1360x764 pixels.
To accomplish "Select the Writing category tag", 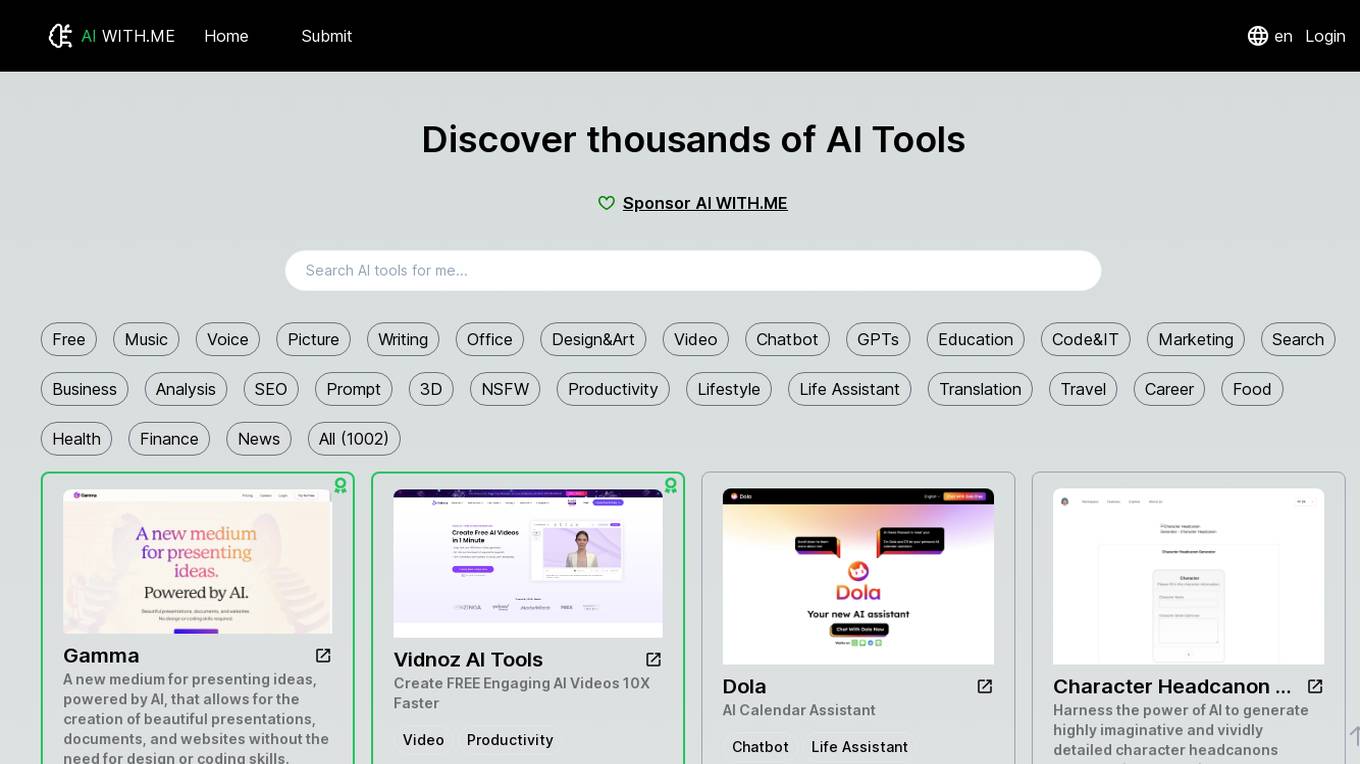I will coord(403,339).
